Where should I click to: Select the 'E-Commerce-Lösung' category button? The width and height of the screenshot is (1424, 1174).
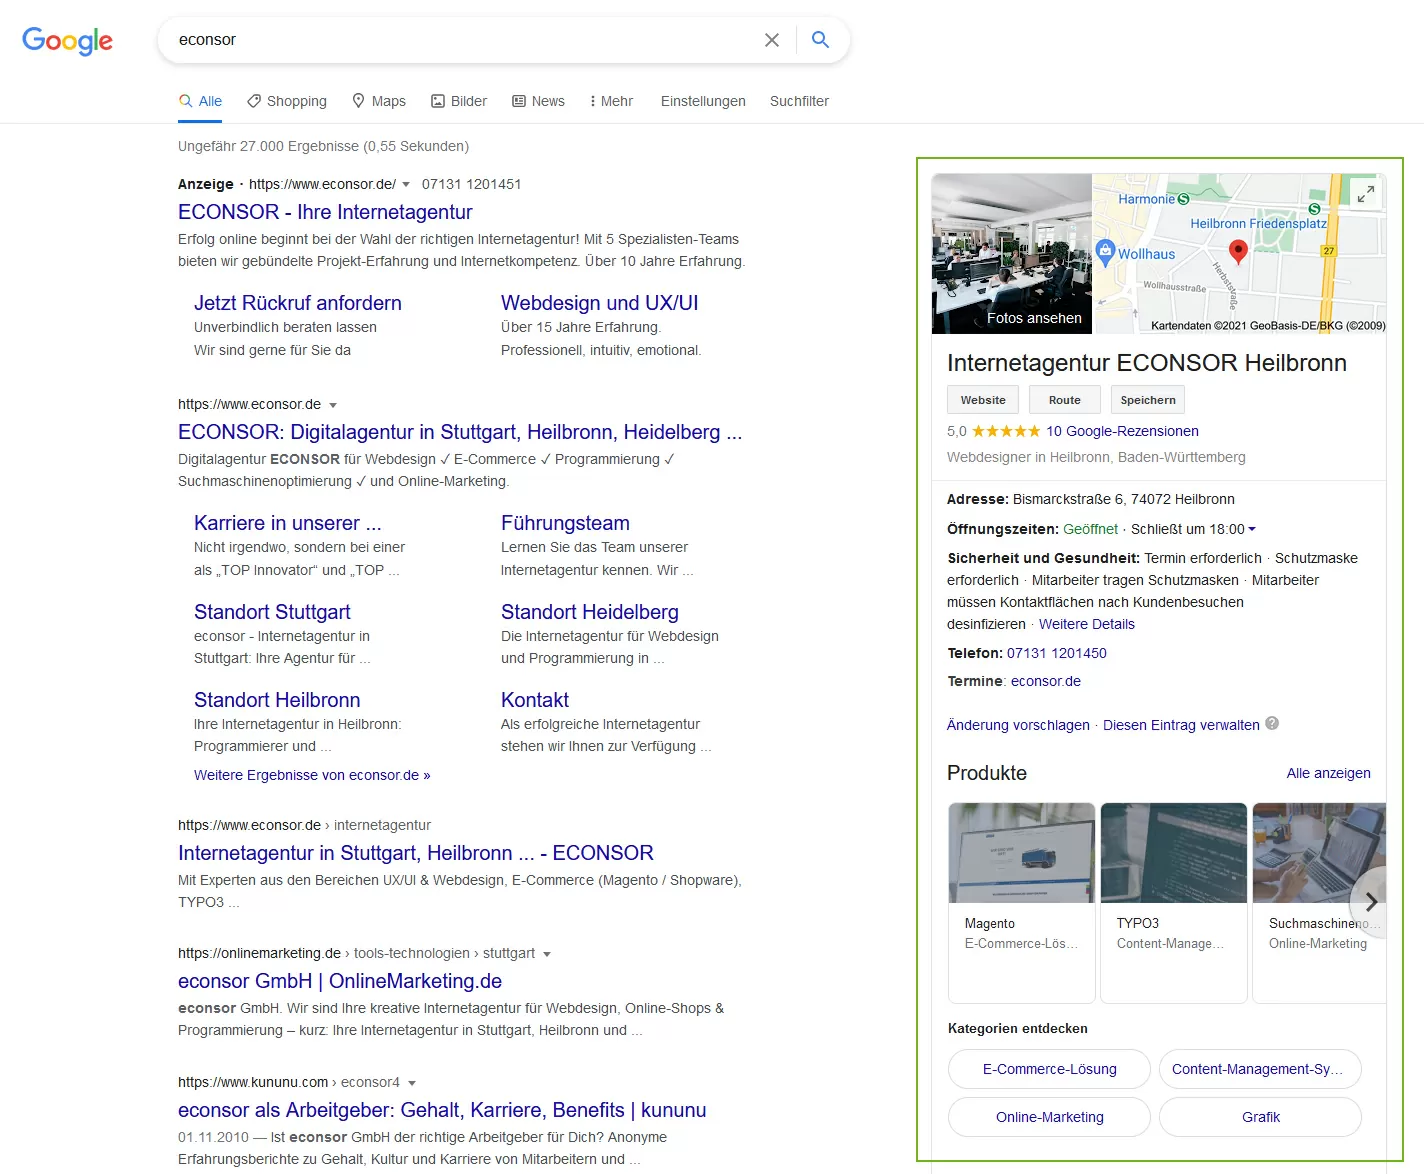tap(1048, 1069)
